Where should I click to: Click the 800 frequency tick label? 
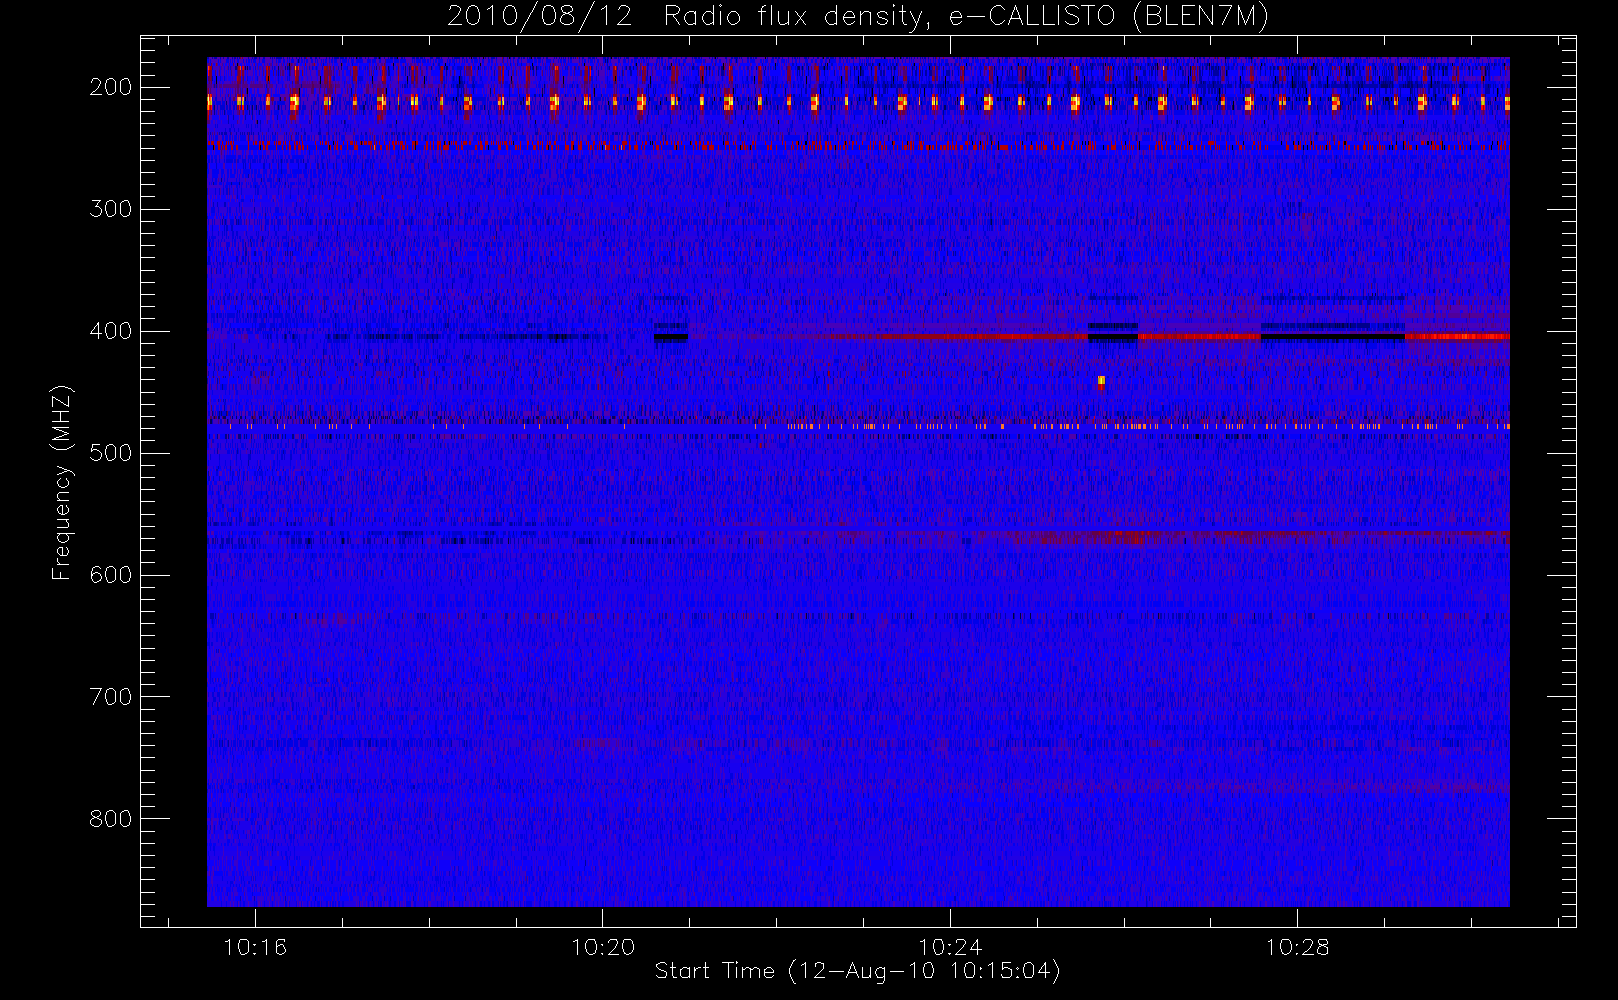point(110,819)
